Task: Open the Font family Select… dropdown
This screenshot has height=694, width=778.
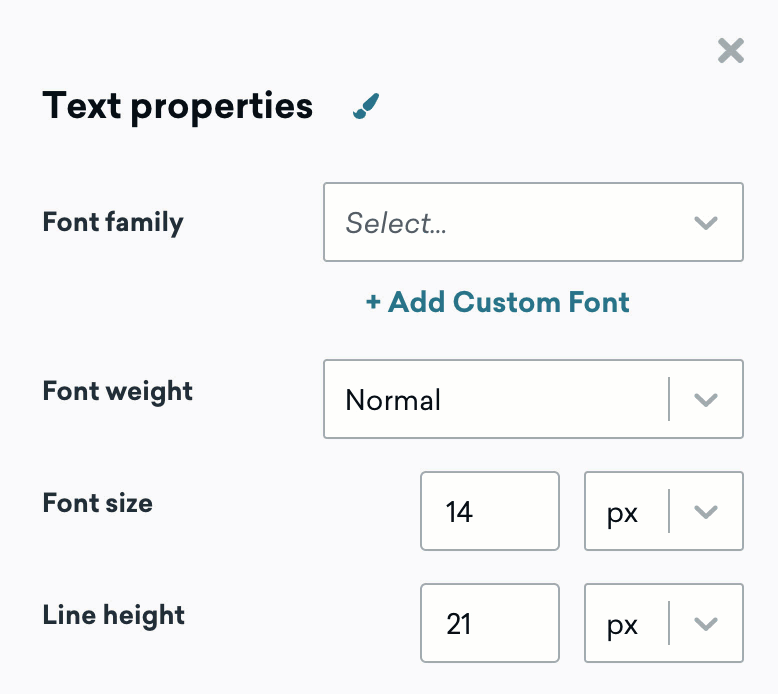Action: (533, 222)
